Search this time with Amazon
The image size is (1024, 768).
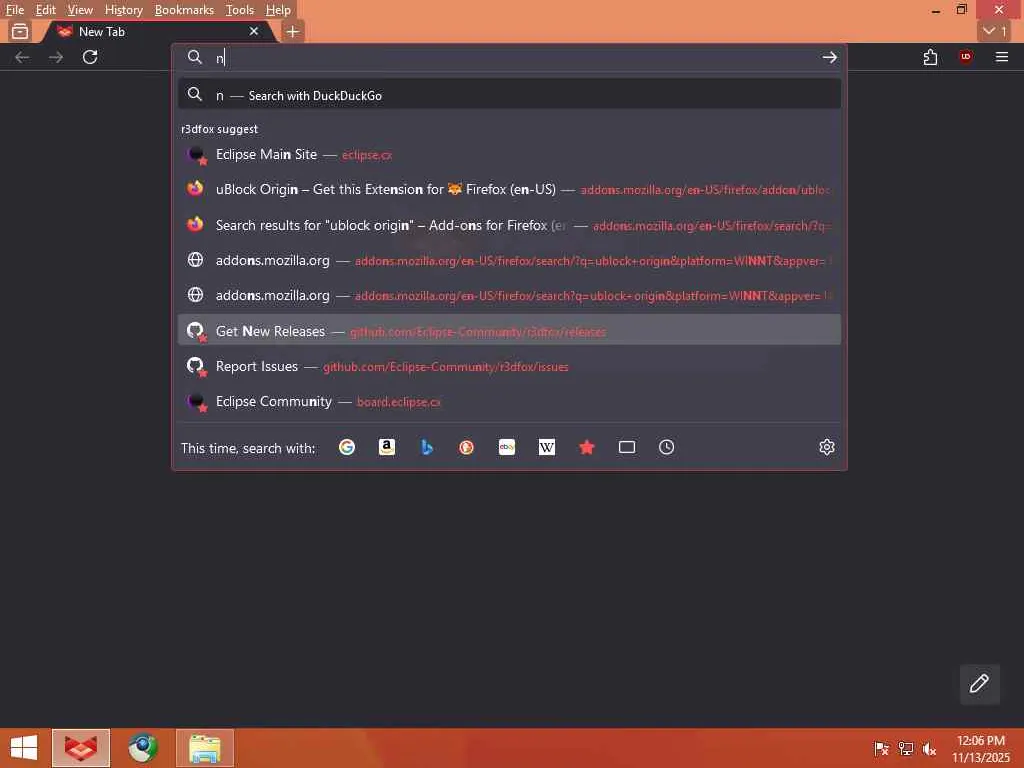coord(387,447)
